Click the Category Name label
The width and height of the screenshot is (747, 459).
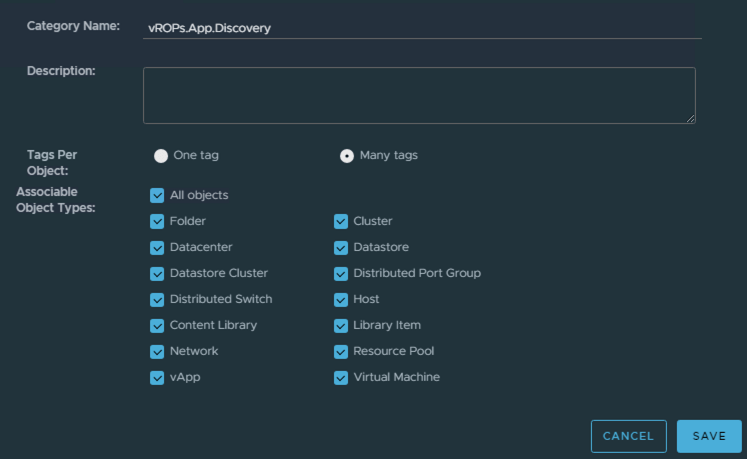pyautogui.click(x=73, y=26)
